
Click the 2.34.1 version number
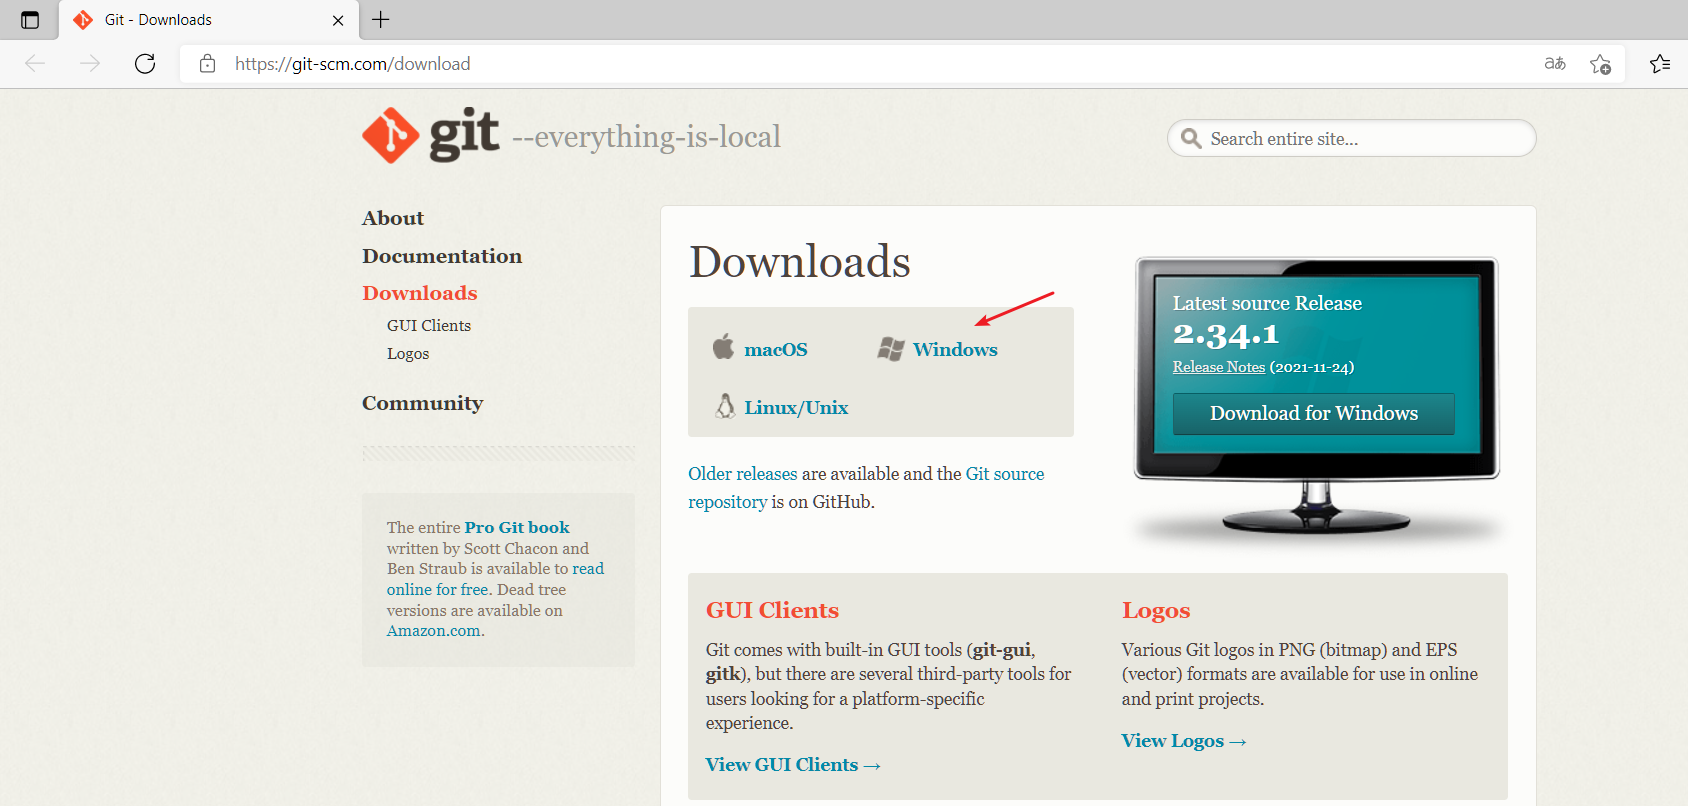[1226, 334]
